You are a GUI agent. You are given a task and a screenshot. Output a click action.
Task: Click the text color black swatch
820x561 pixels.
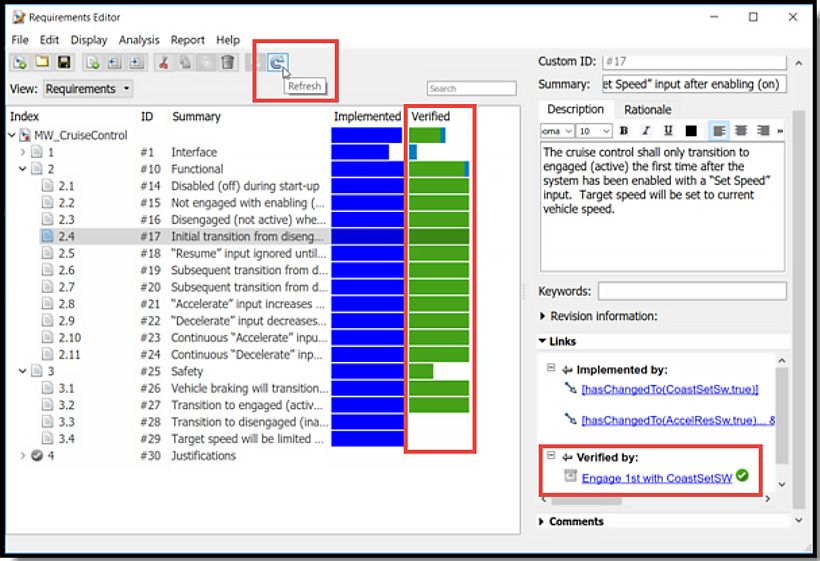[x=691, y=131]
